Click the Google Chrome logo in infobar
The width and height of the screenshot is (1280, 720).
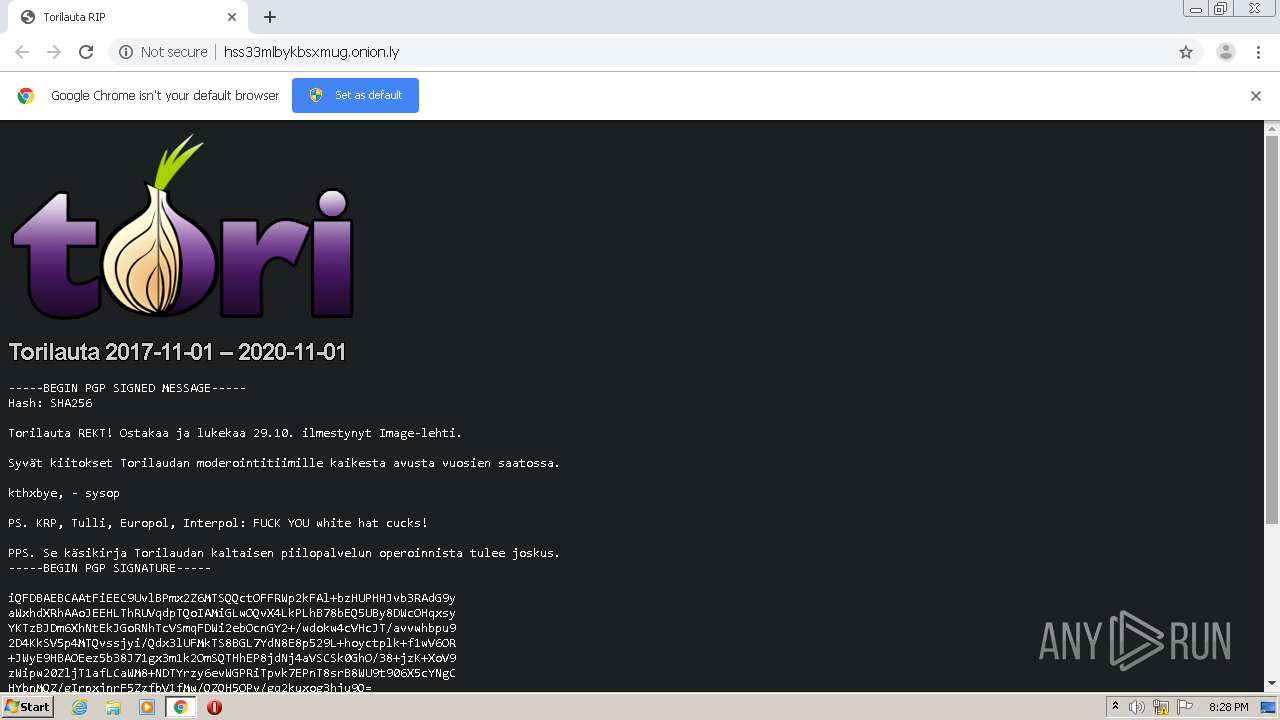(x=26, y=96)
